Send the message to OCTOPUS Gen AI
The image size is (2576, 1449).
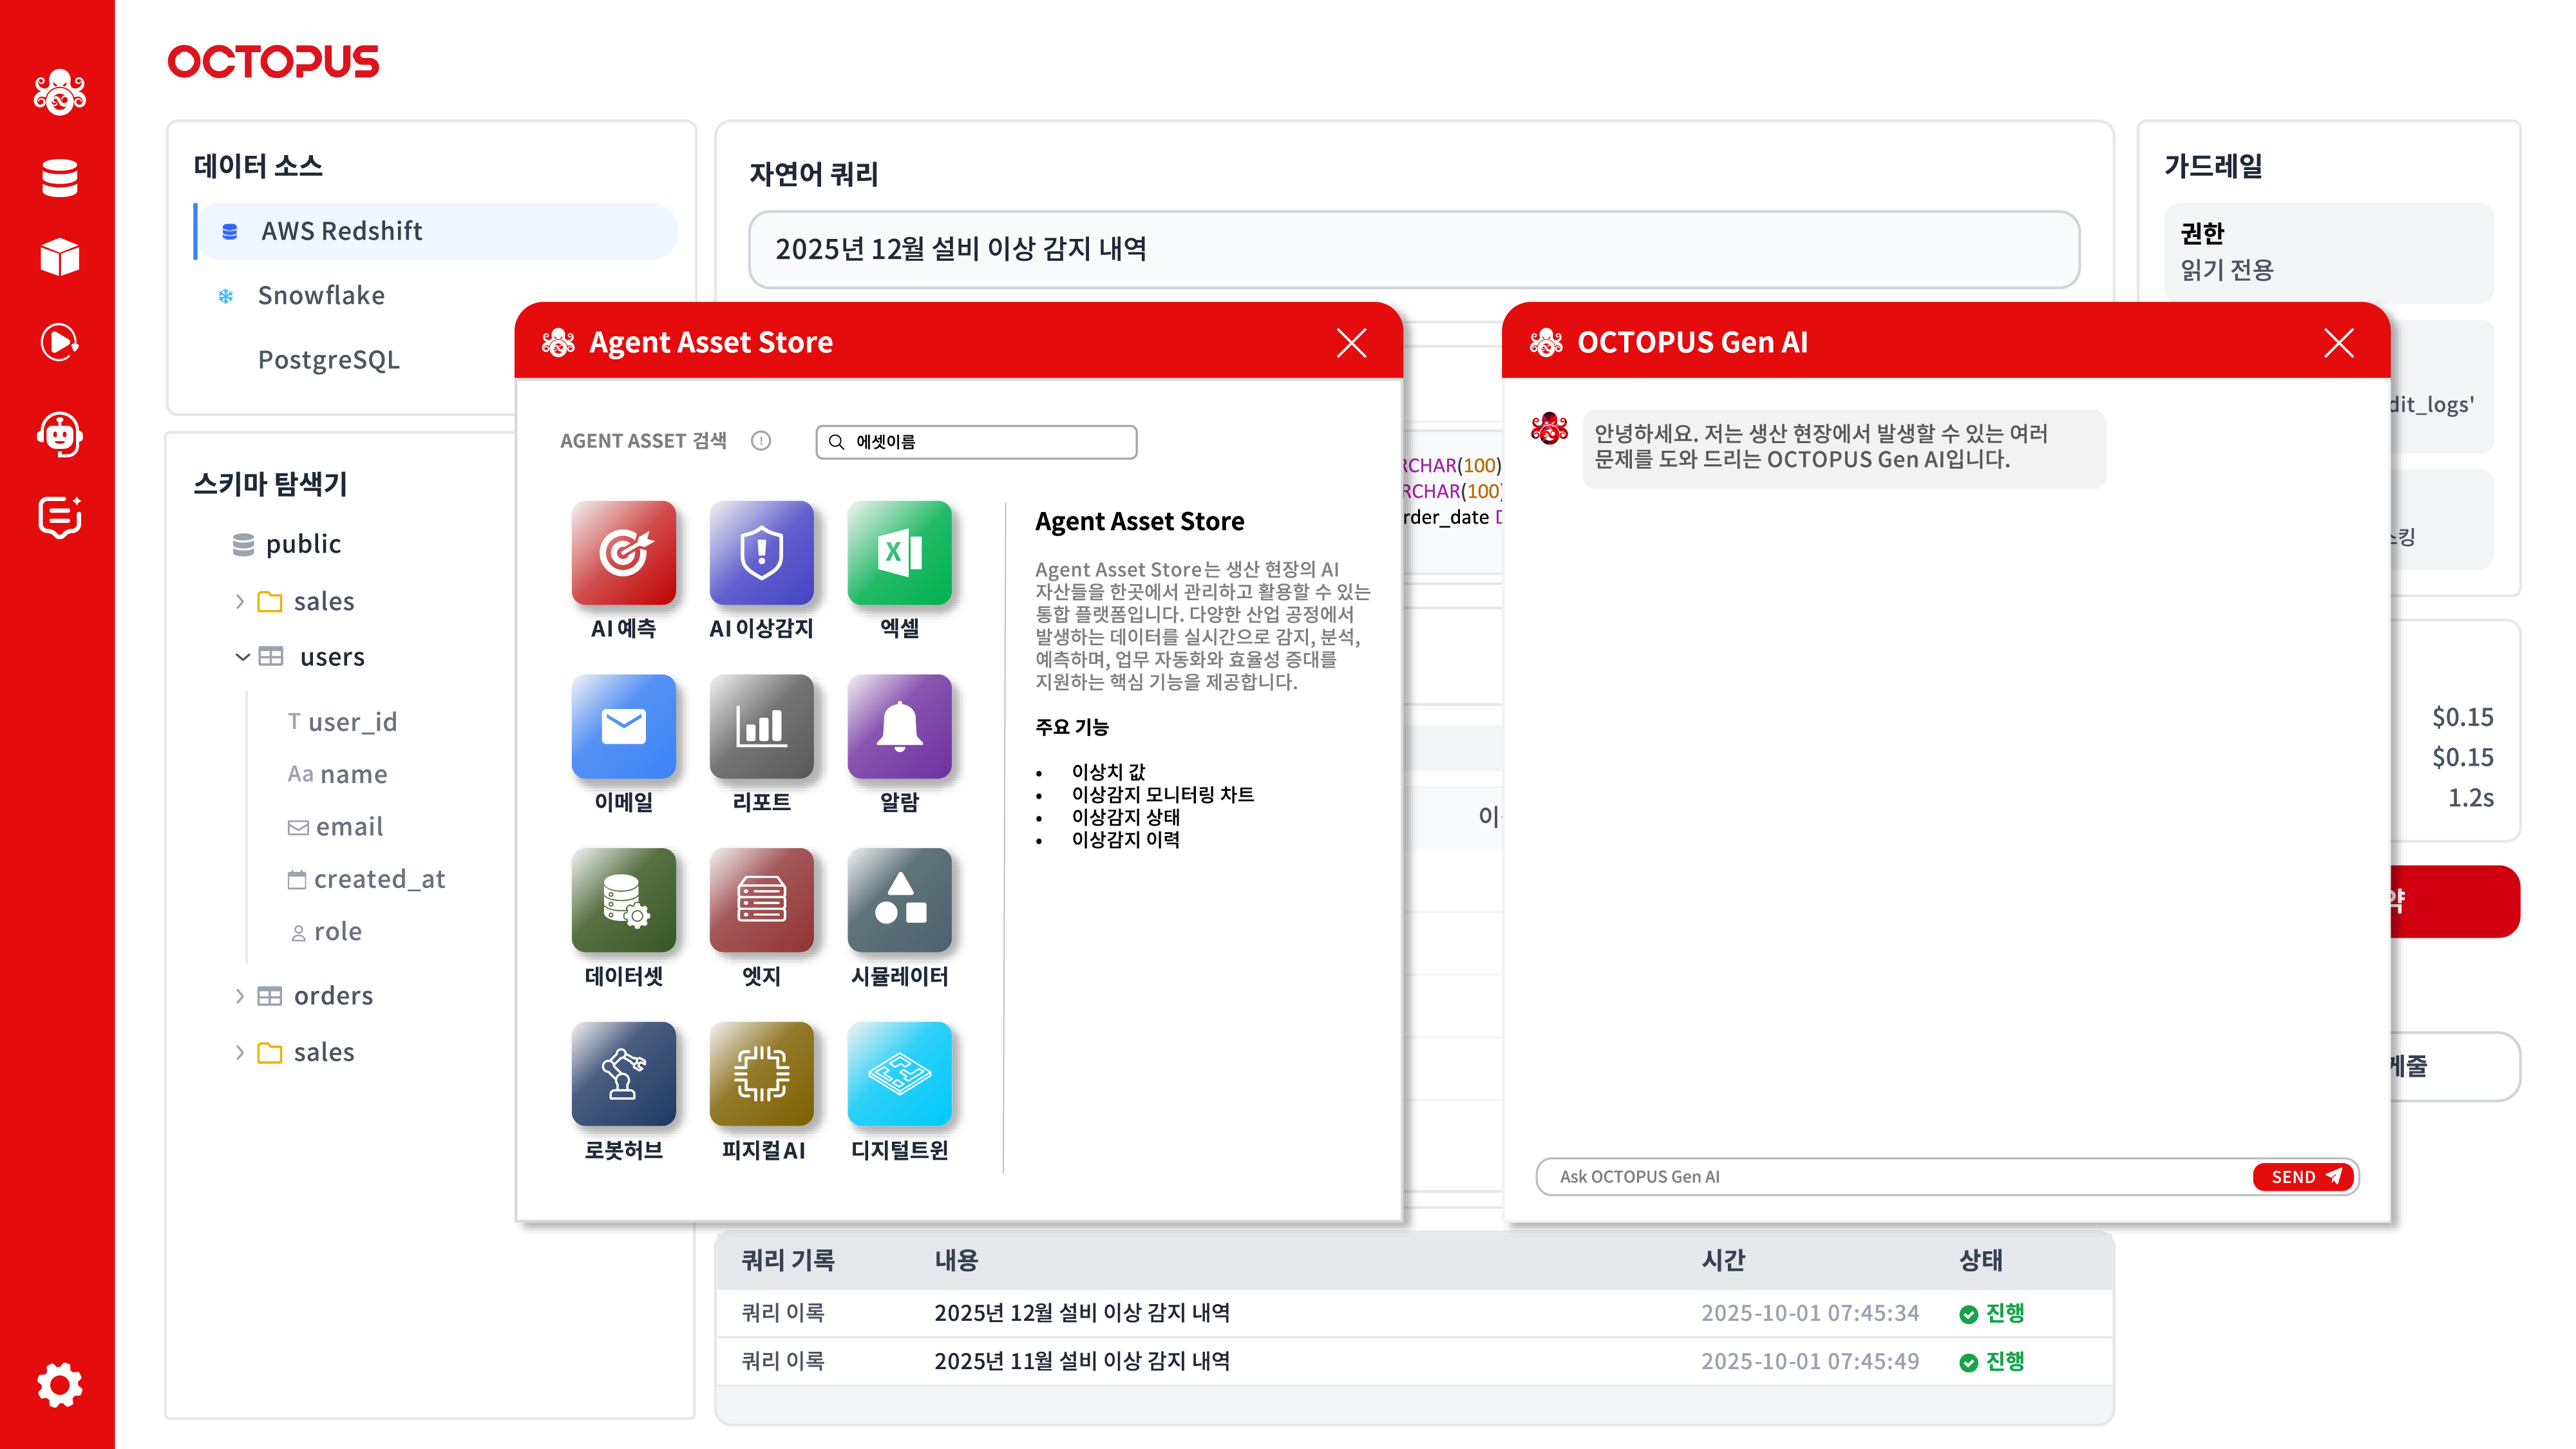(2303, 1177)
